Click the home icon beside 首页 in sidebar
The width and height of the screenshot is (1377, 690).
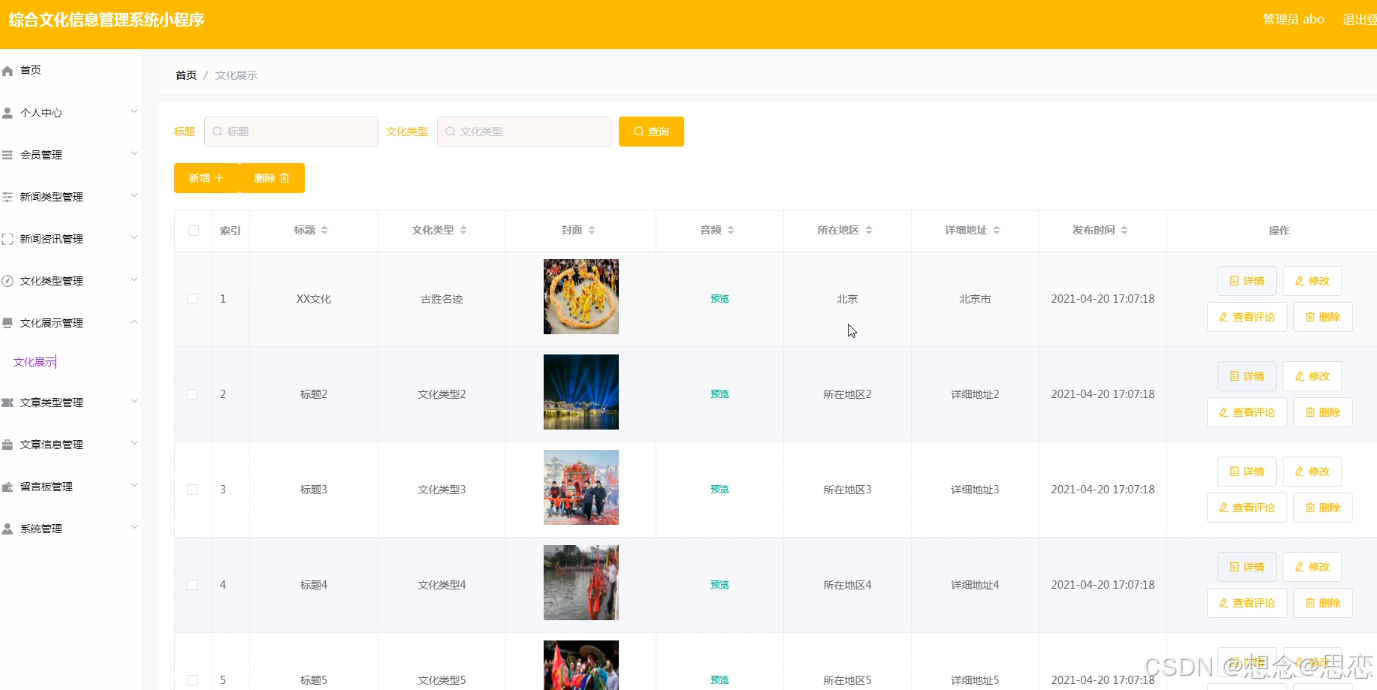point(8,71)
